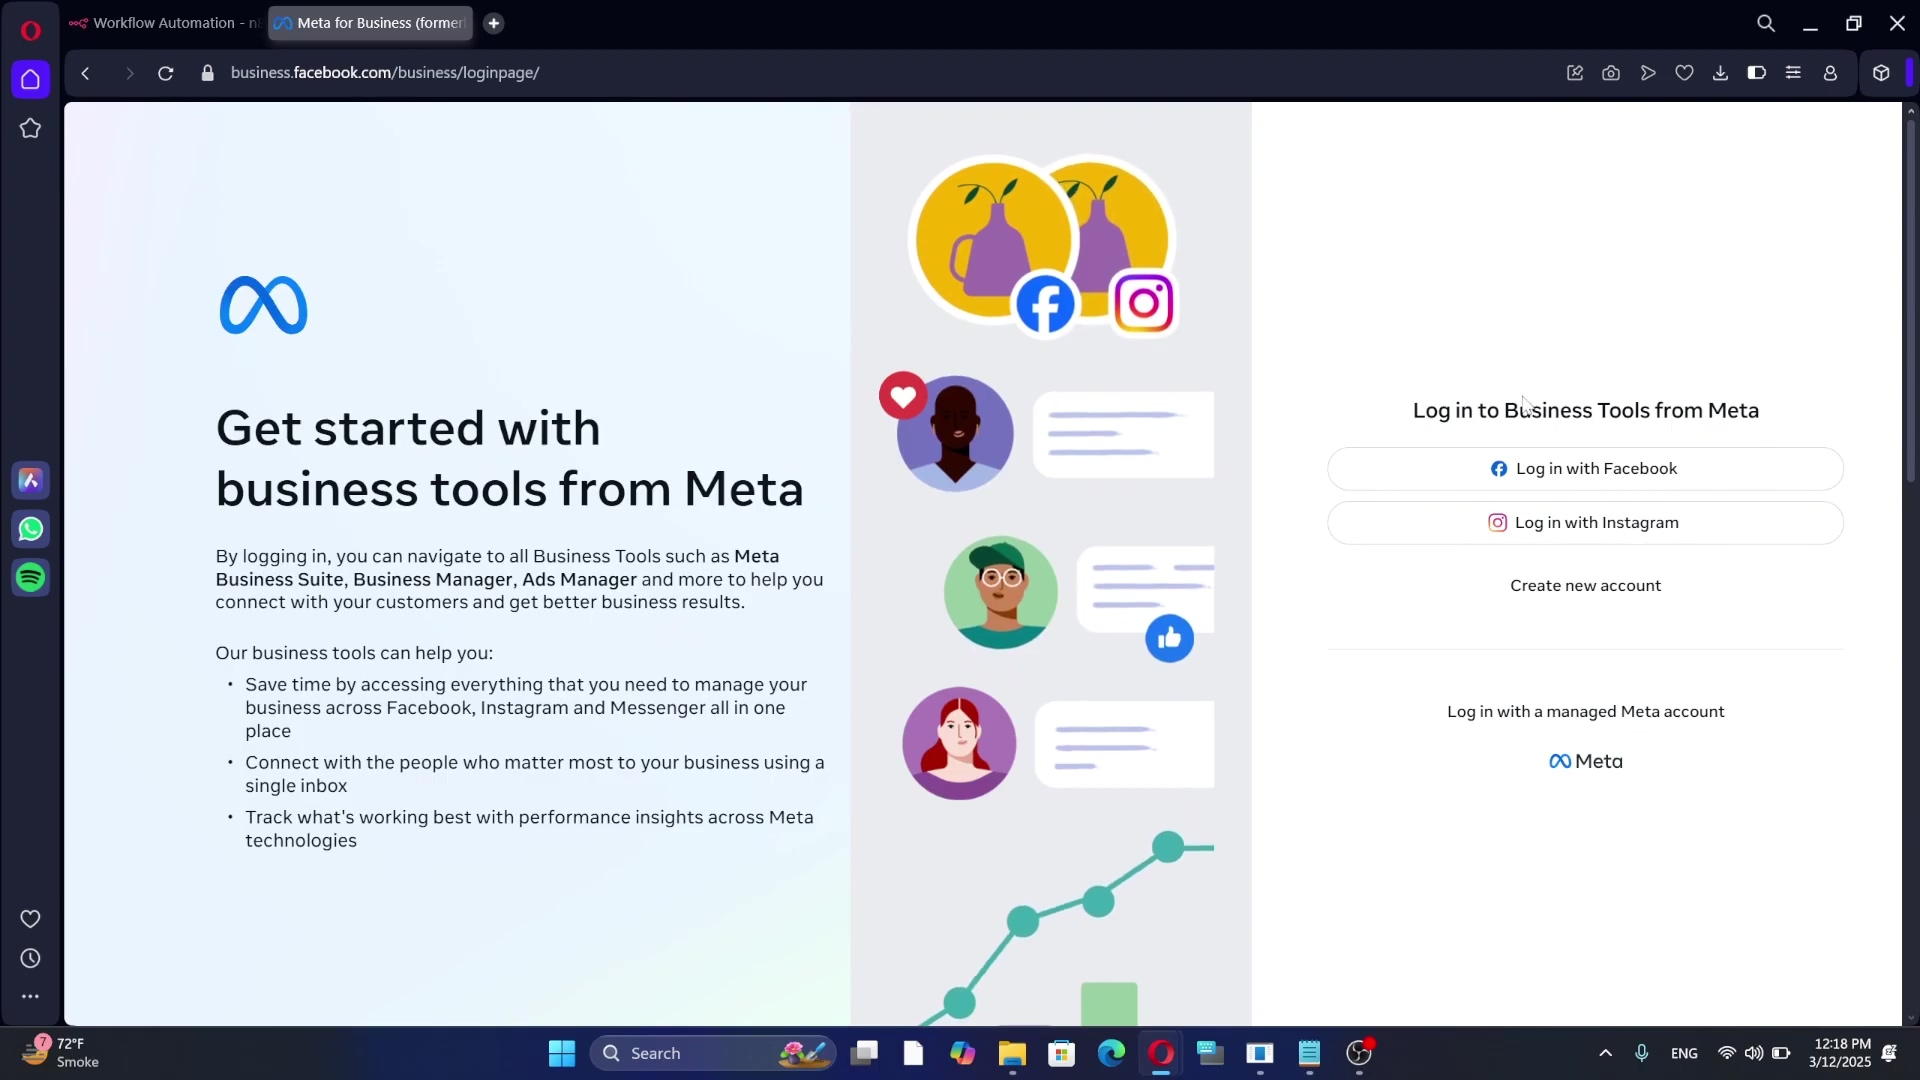This screenshot has height=1080, width=1920.
Task: Click the Facebook logo in illustration
Action: point(1045,304)
